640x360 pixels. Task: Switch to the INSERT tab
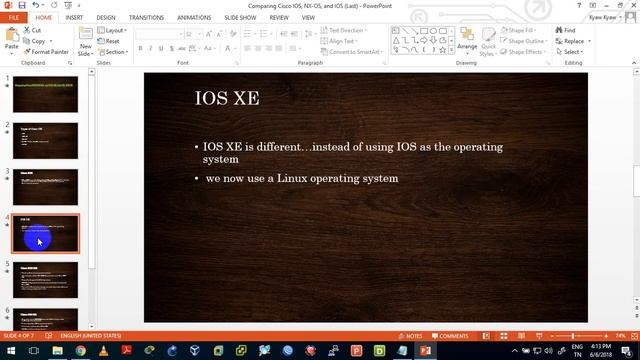pyautogui.click(x=74, y=18)
